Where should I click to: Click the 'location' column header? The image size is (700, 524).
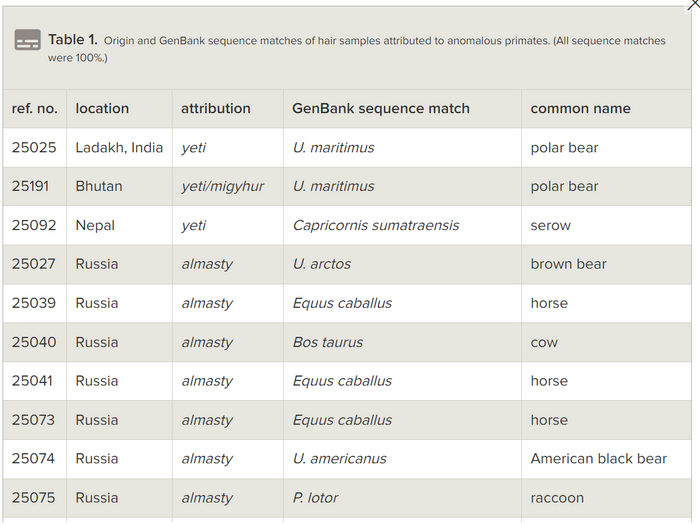pyautogui.click(x=102, y=108)
